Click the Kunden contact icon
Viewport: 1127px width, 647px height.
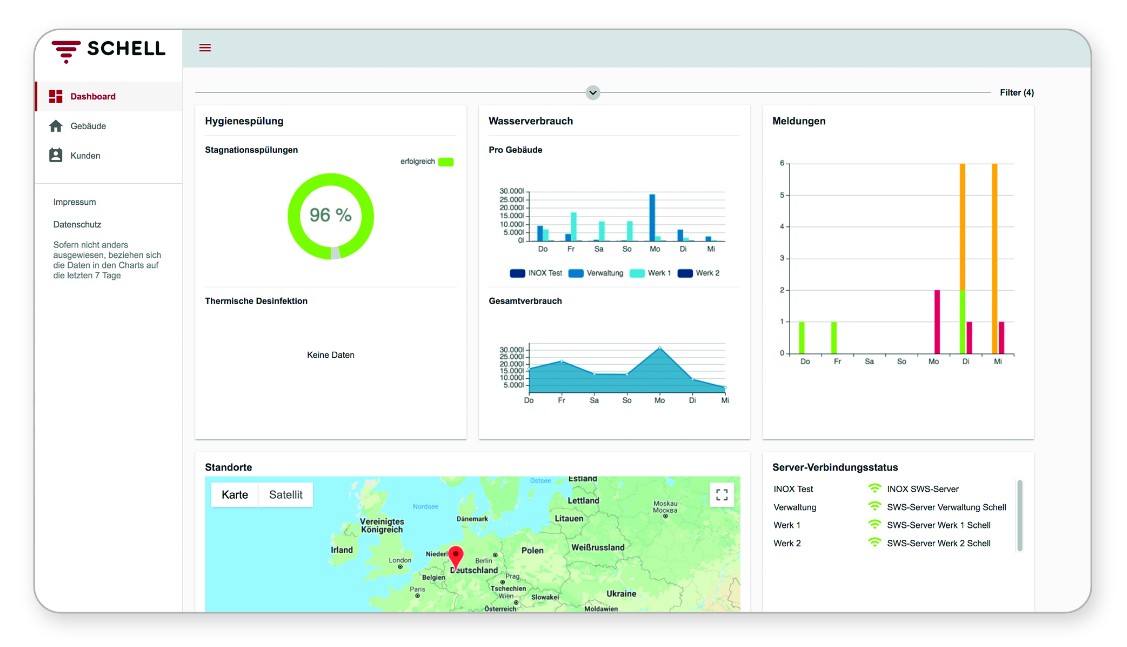pyautogui.click(x=55, y=155)
